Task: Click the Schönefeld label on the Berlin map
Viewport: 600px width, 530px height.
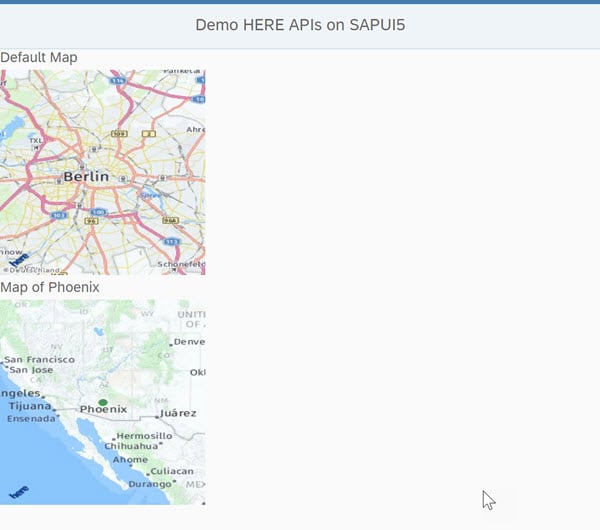Action: click(181, 264)
